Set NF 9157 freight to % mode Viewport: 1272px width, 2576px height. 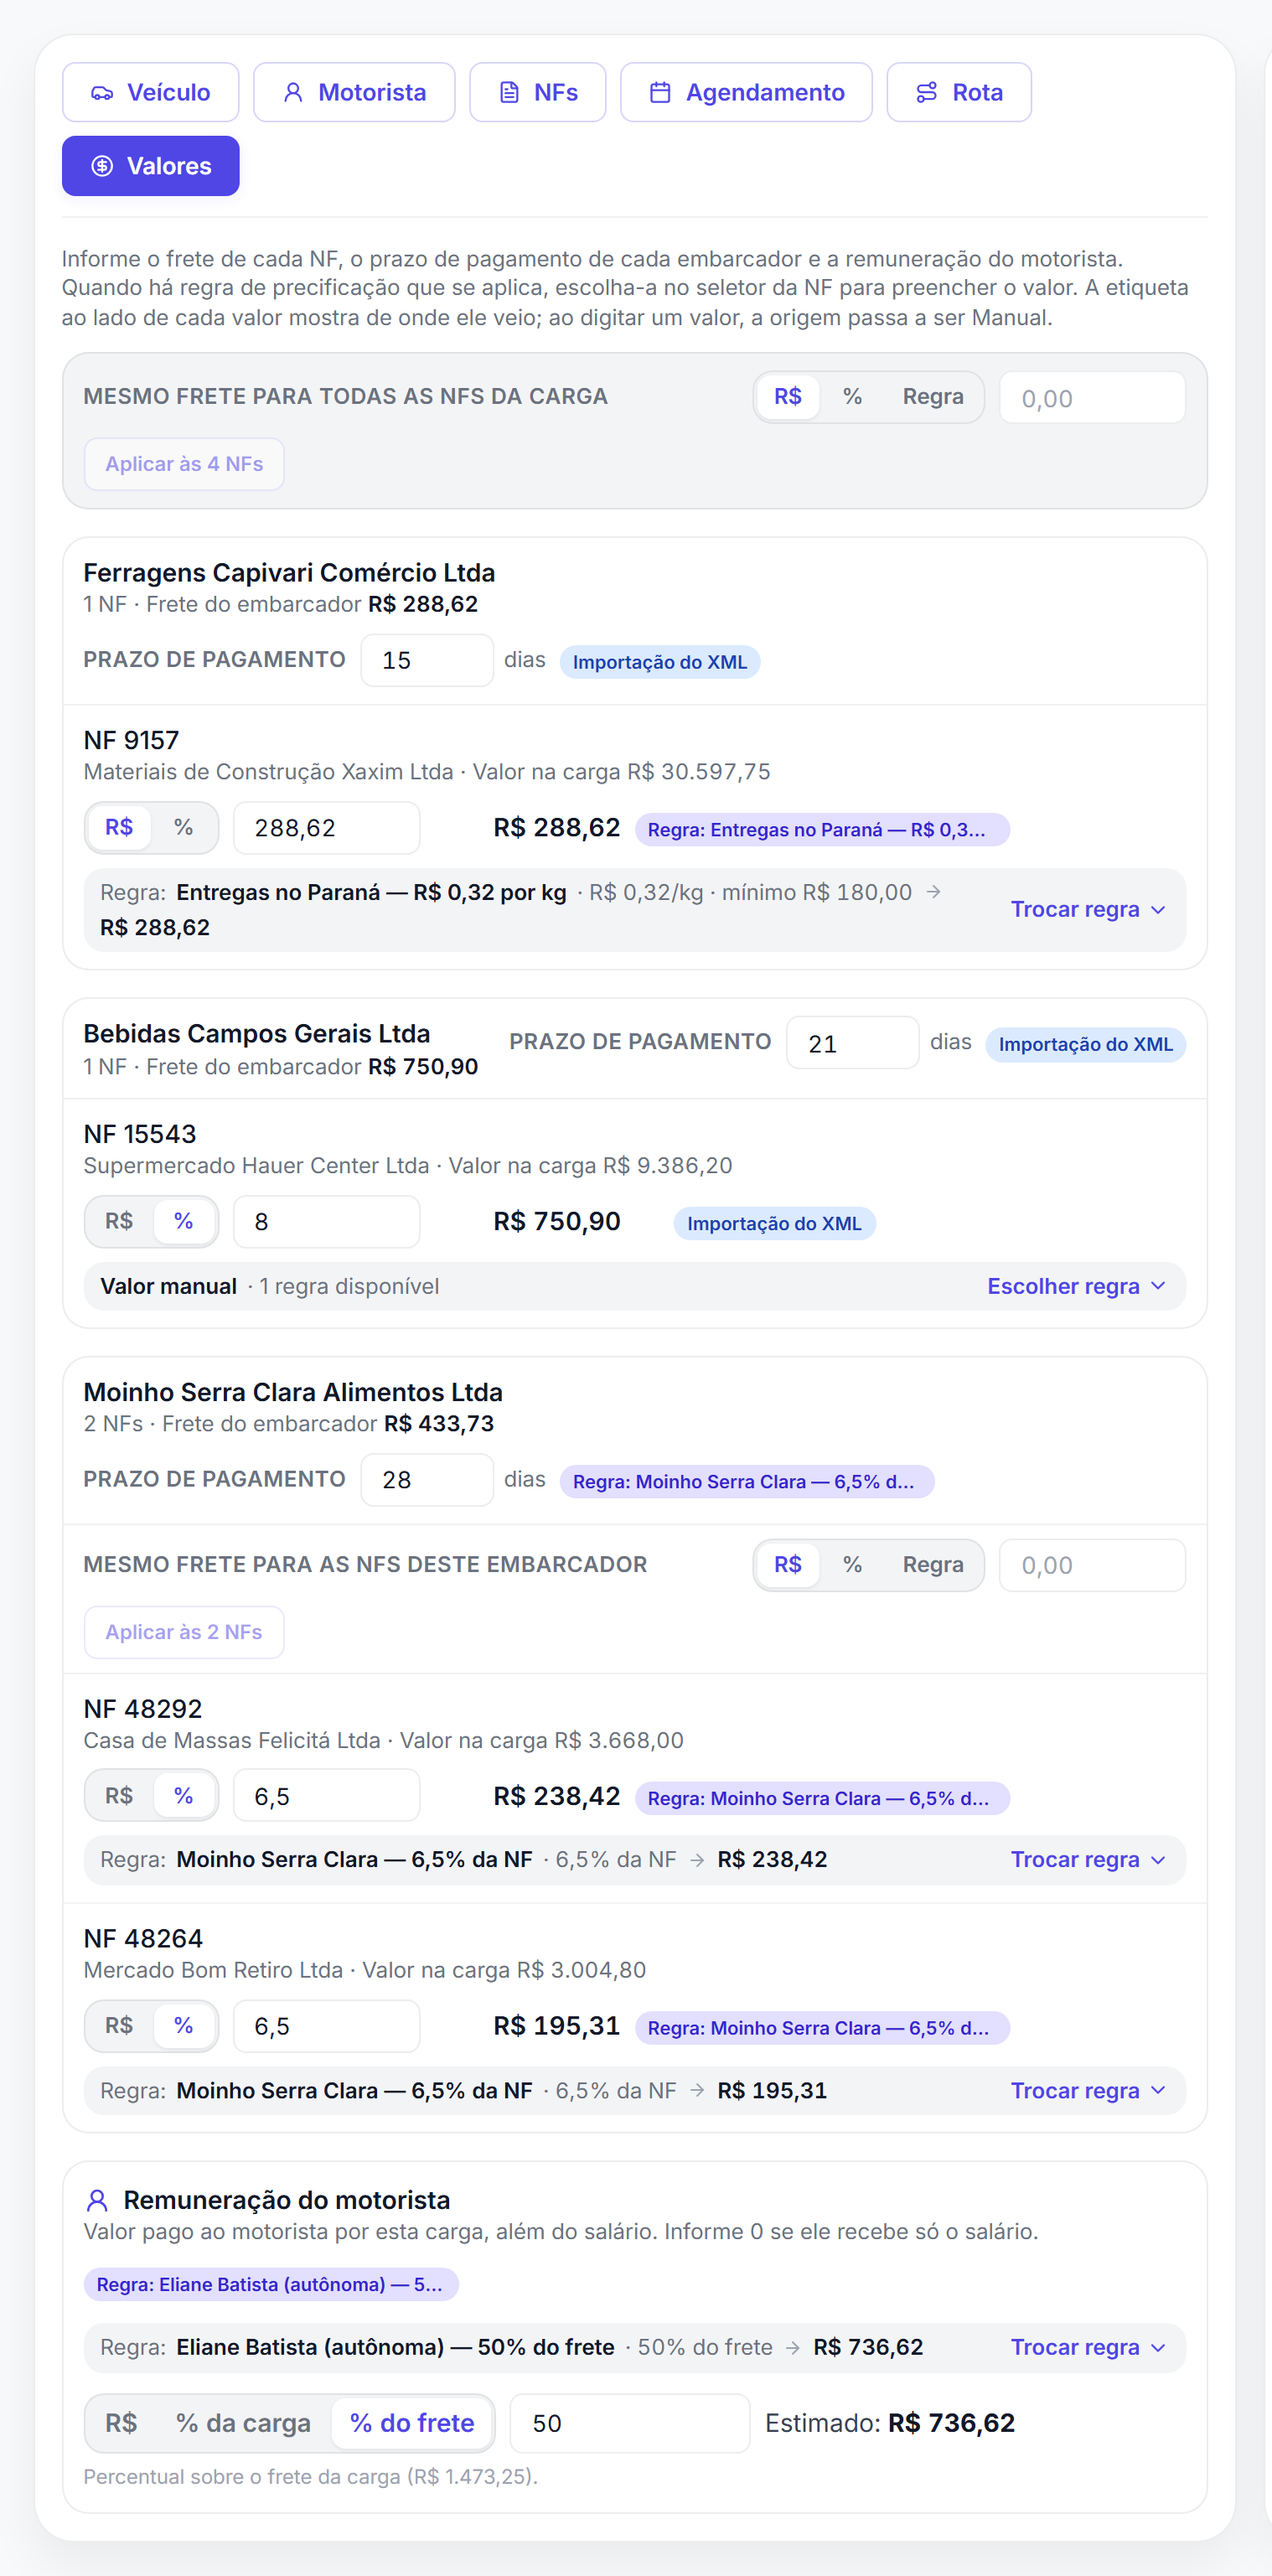183,828
